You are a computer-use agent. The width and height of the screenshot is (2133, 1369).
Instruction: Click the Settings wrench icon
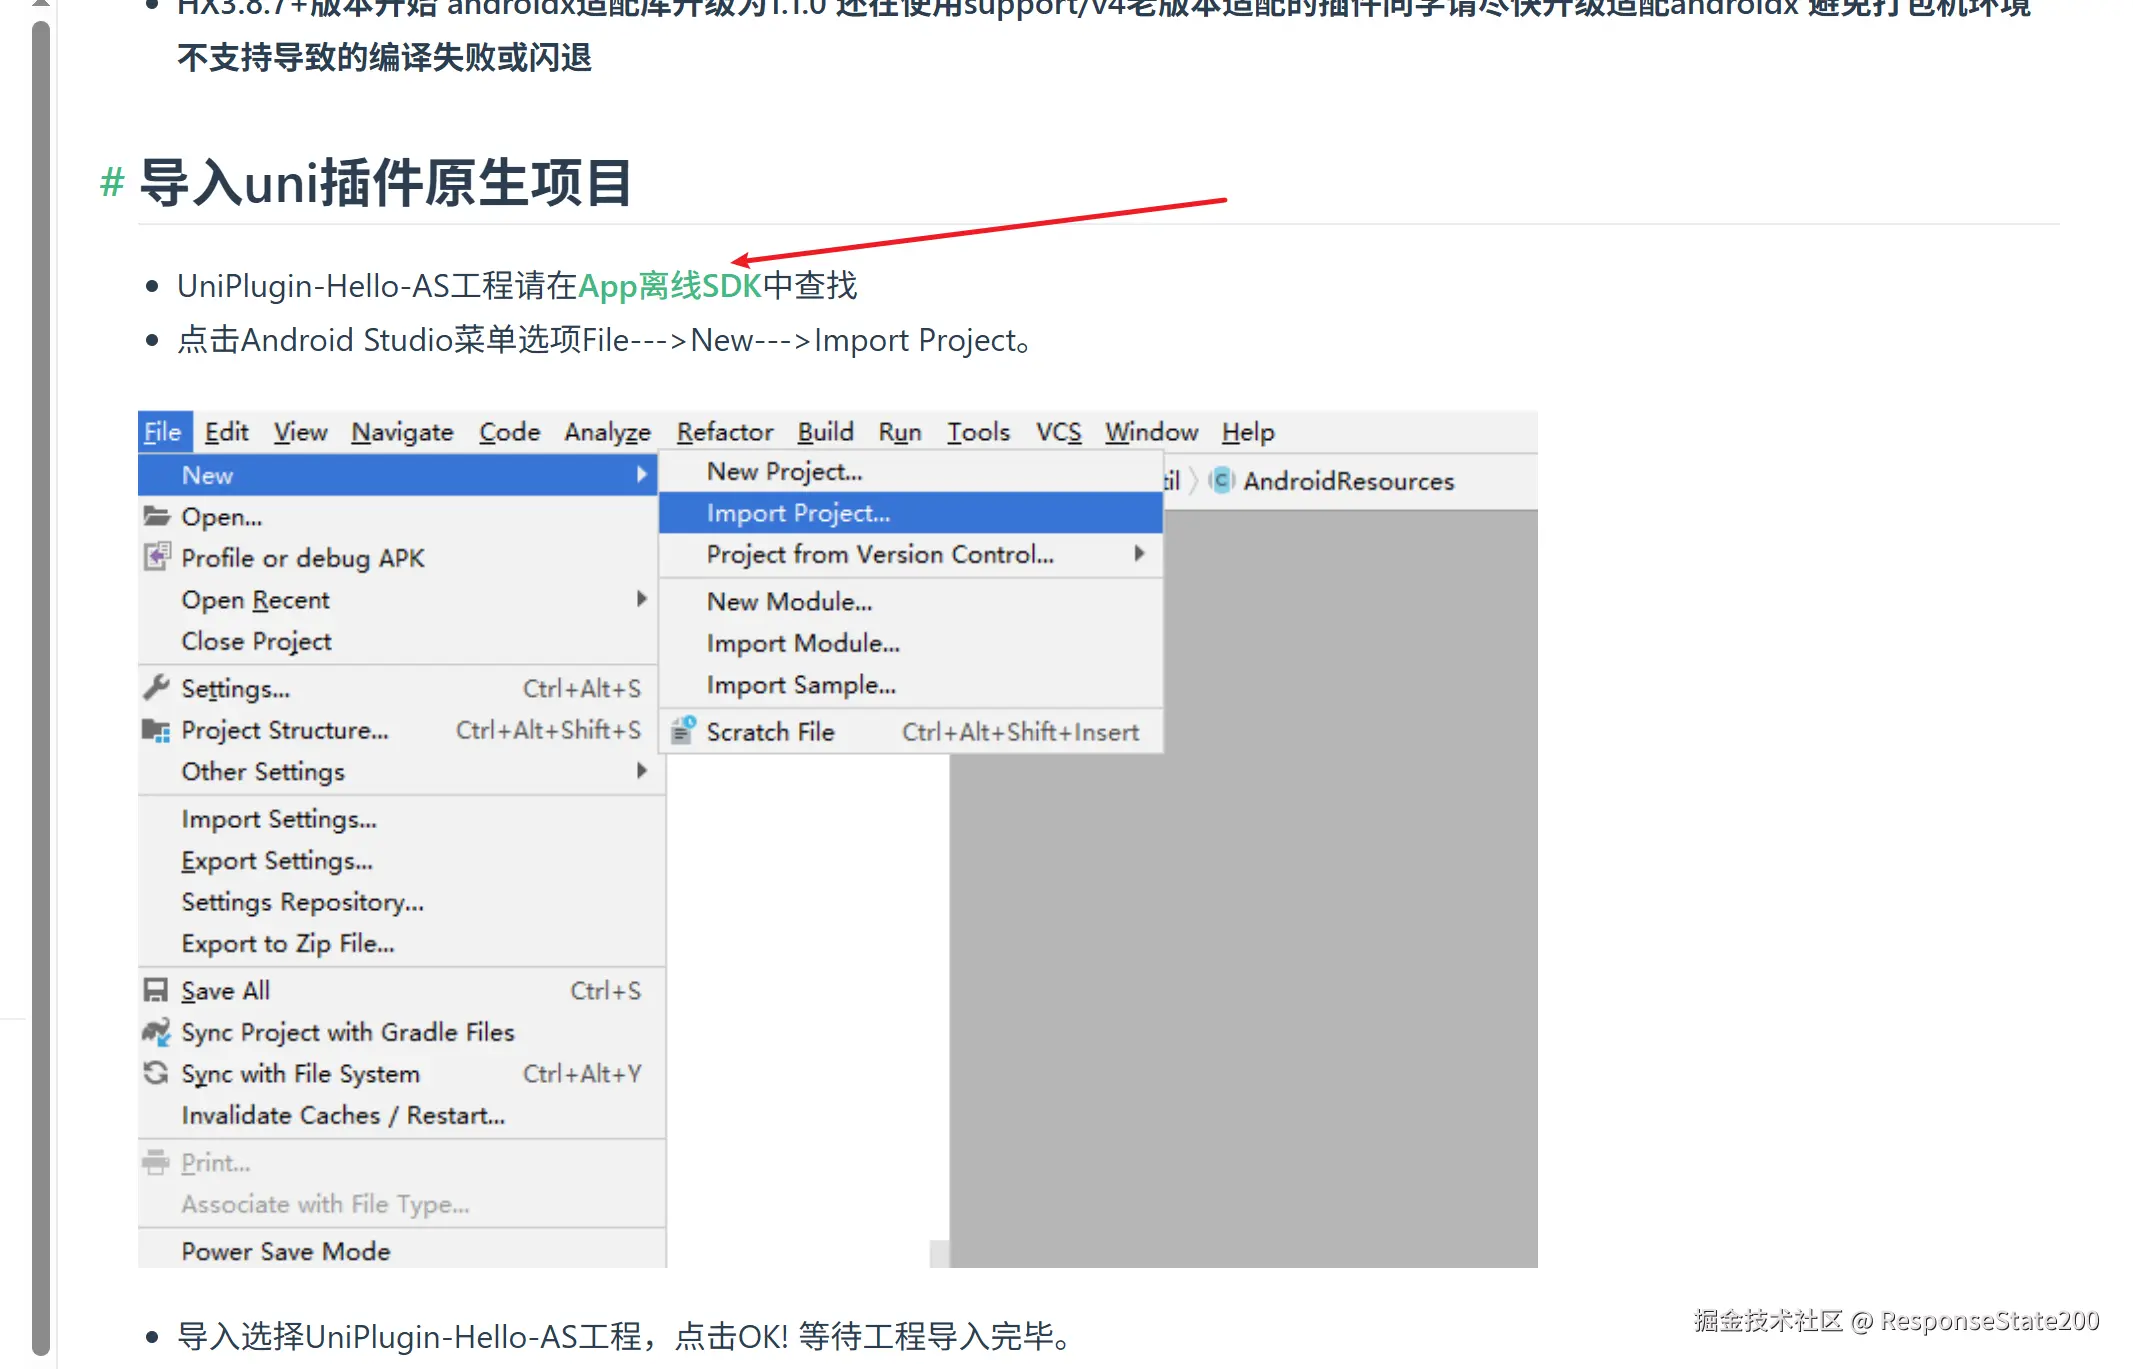(156, 688)
